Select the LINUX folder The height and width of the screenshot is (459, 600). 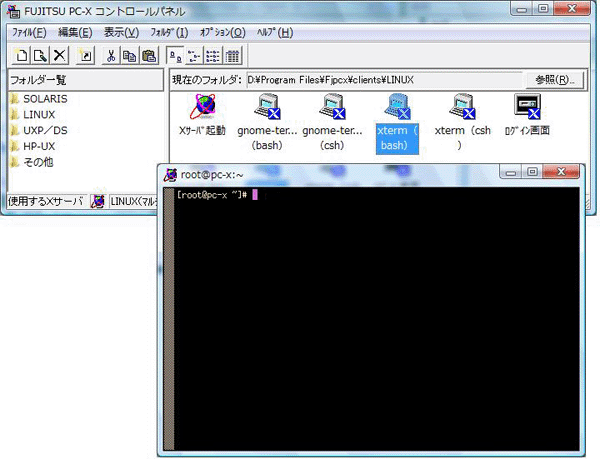pos(33,114)
